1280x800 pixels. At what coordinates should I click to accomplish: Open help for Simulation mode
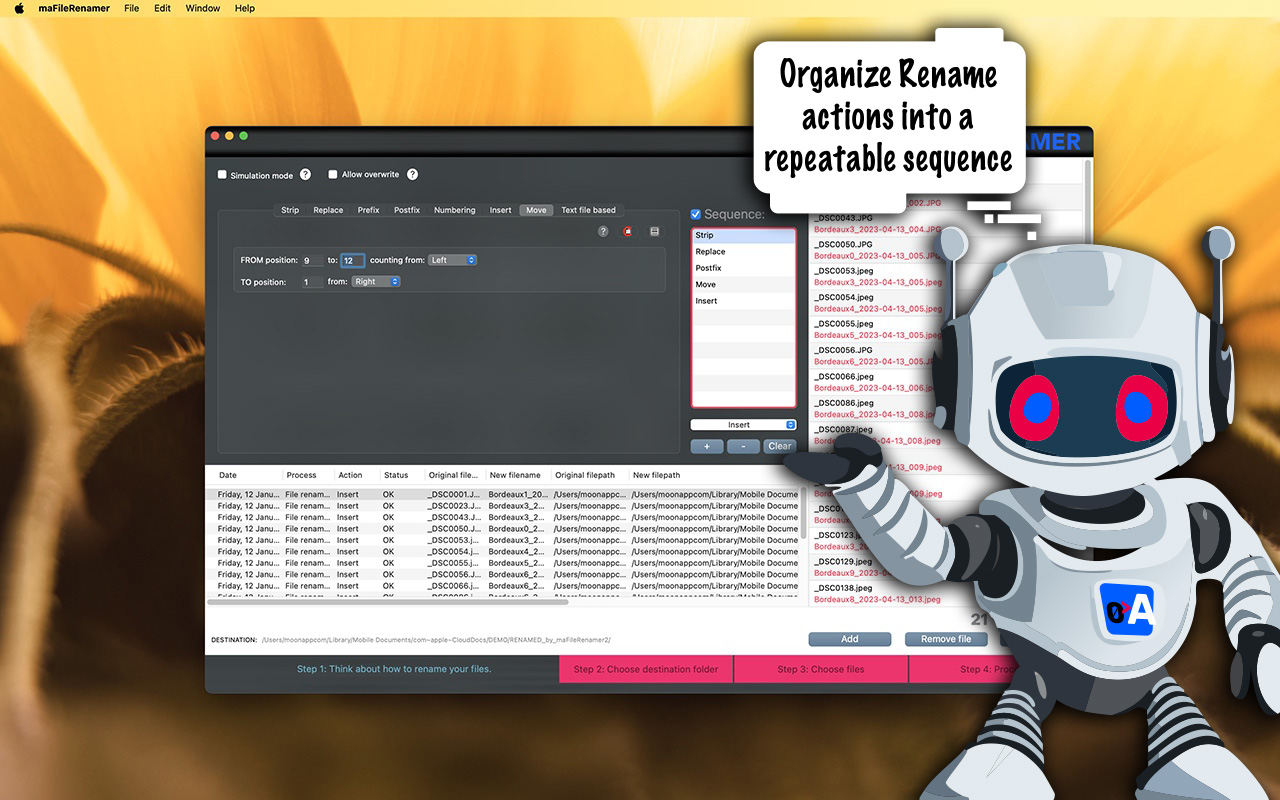tap(306, 175)
